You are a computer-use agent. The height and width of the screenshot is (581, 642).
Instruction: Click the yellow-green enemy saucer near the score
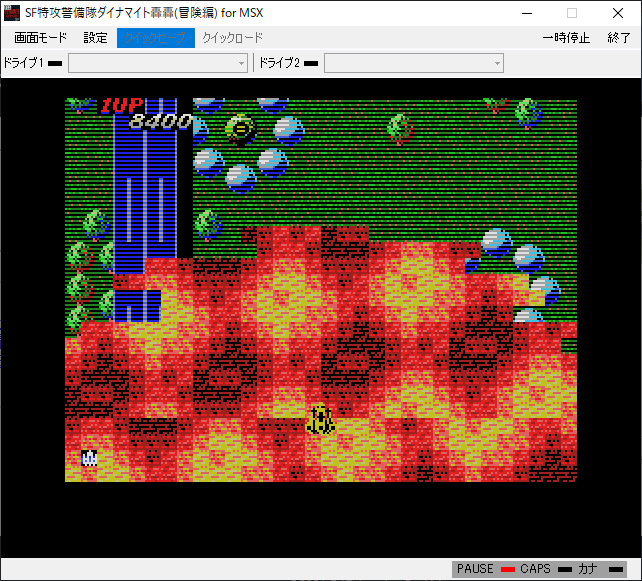pyautogui.click(x=240, y=129)
